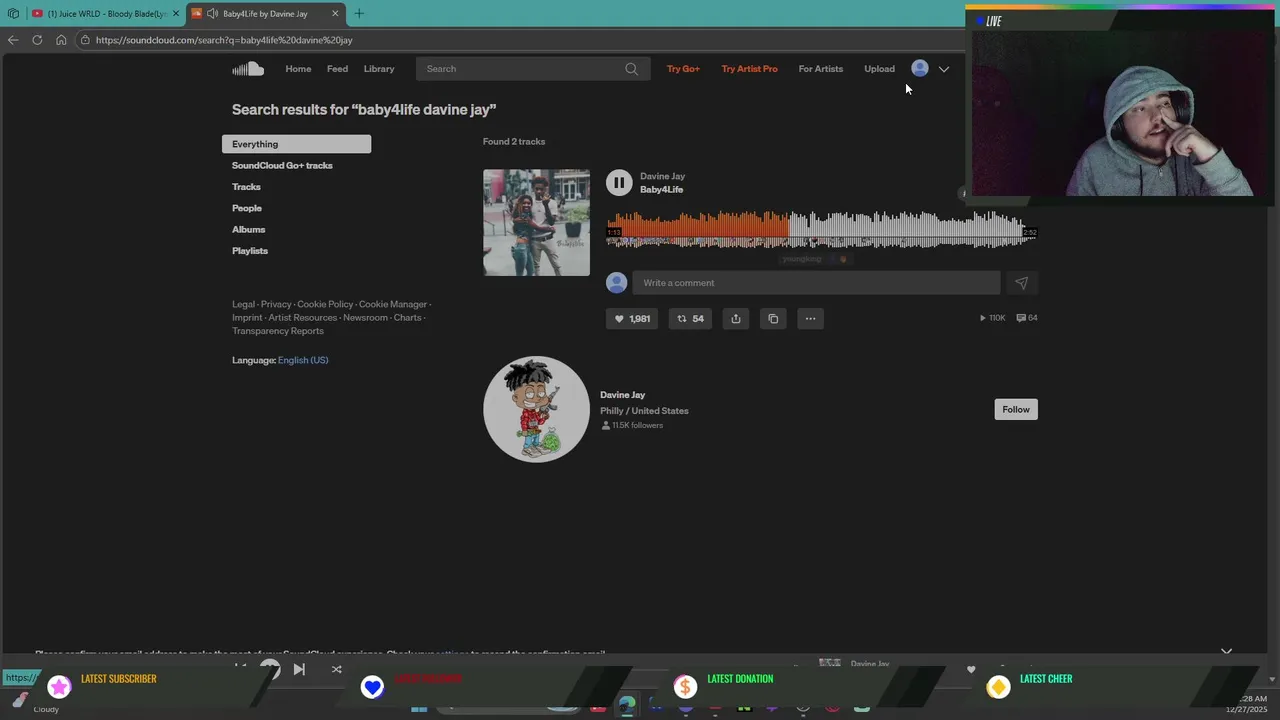Open the browser home page
The image size is (1280, 720).
(x=61, y=40)
